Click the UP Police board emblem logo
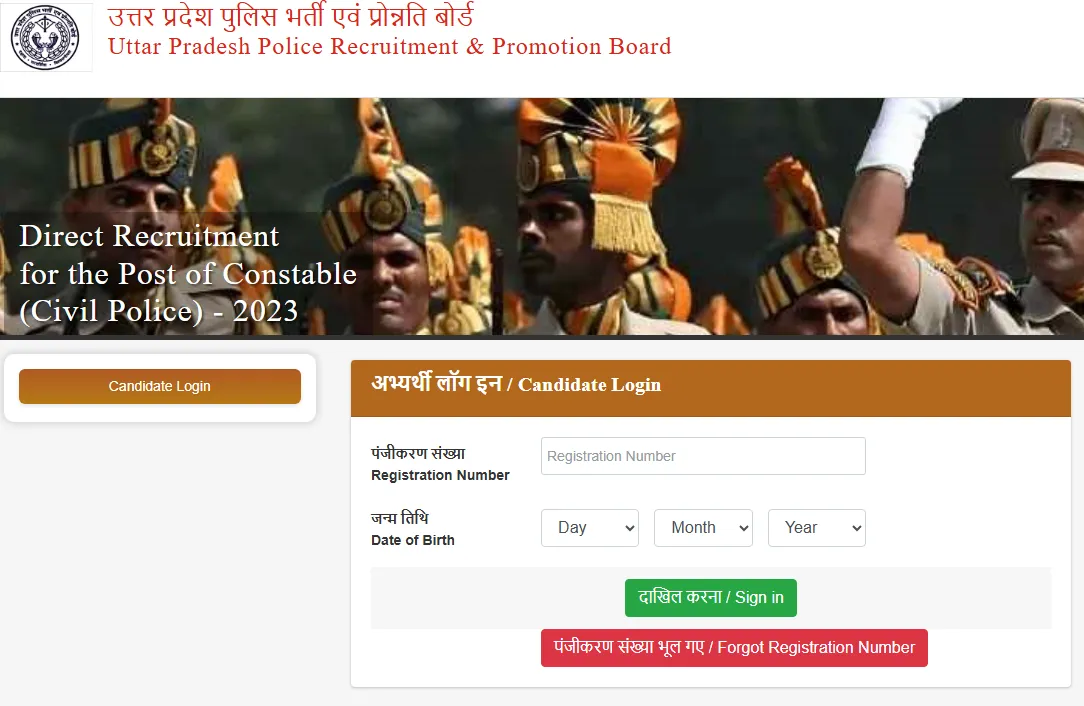Viewport: 1084px width, 706px height. pyautogui.click(x=46, y=37)
